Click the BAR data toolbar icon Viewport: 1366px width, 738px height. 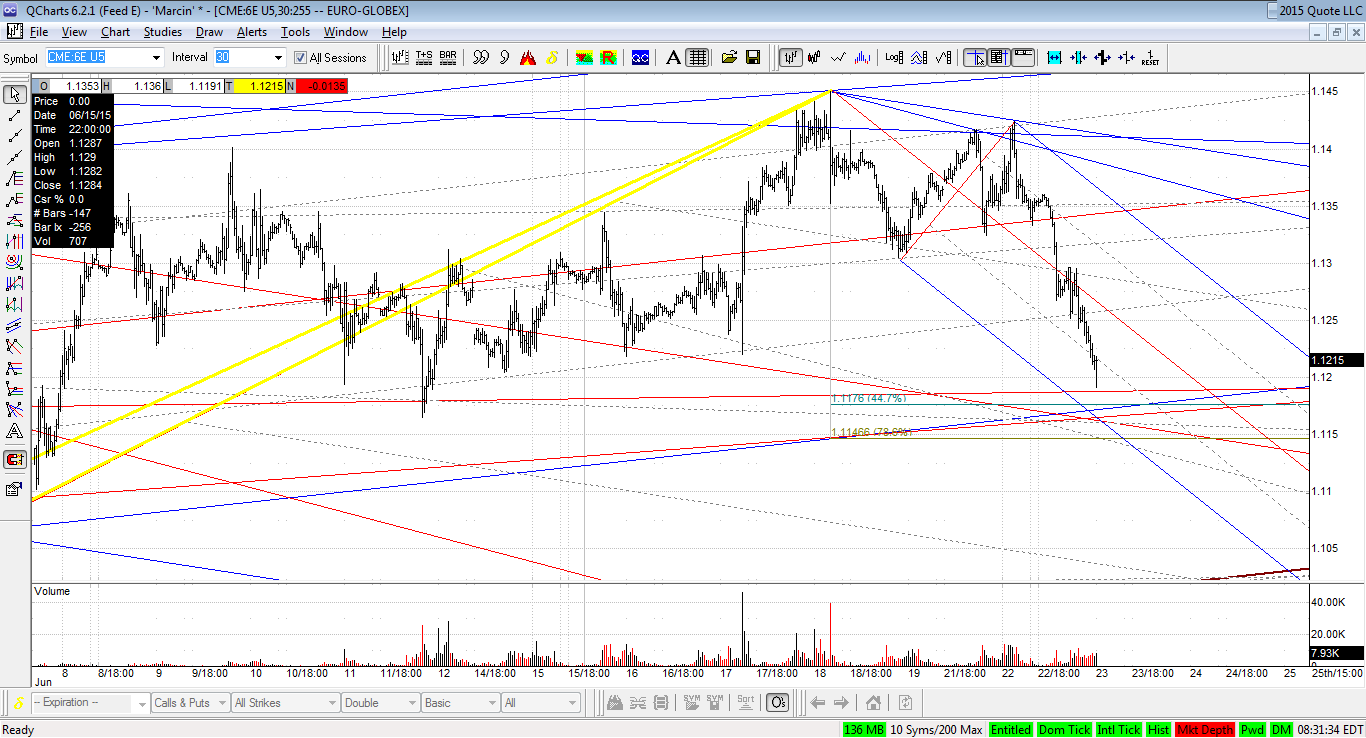tap(447, 57)
